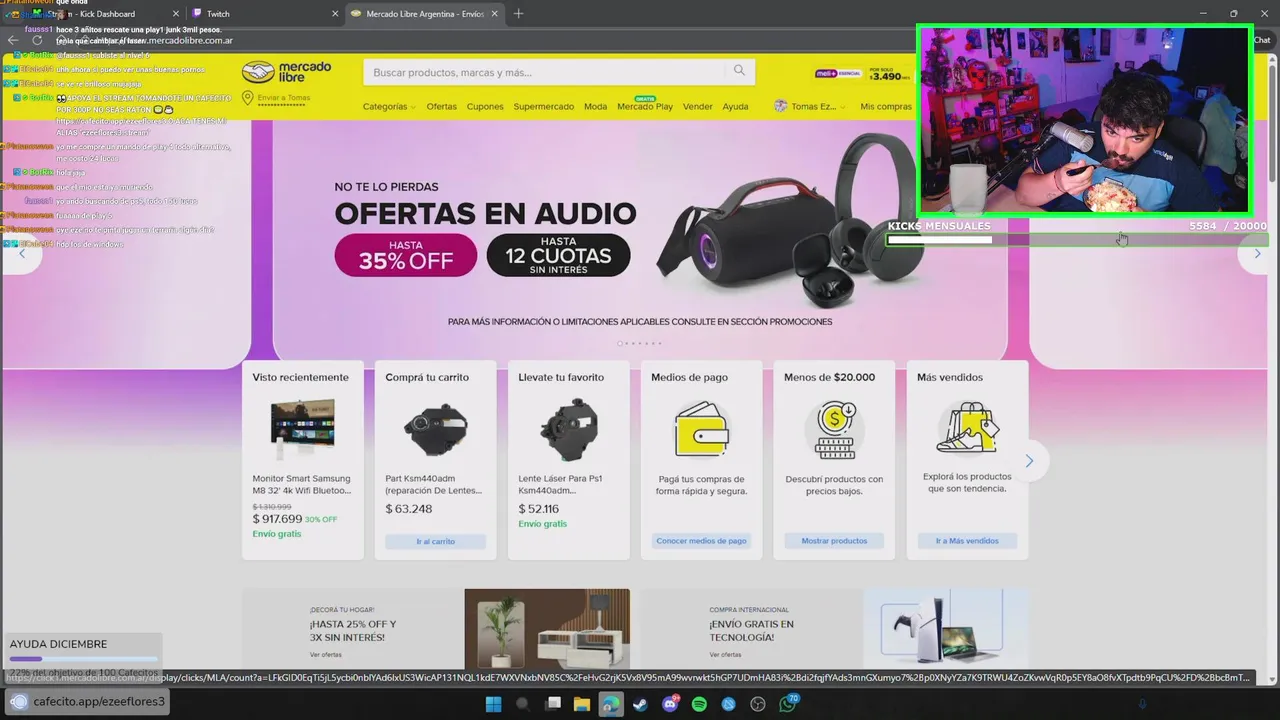Open the Ofertas menu item
This screenshot has height=720, width=1280.
[441, 106]
